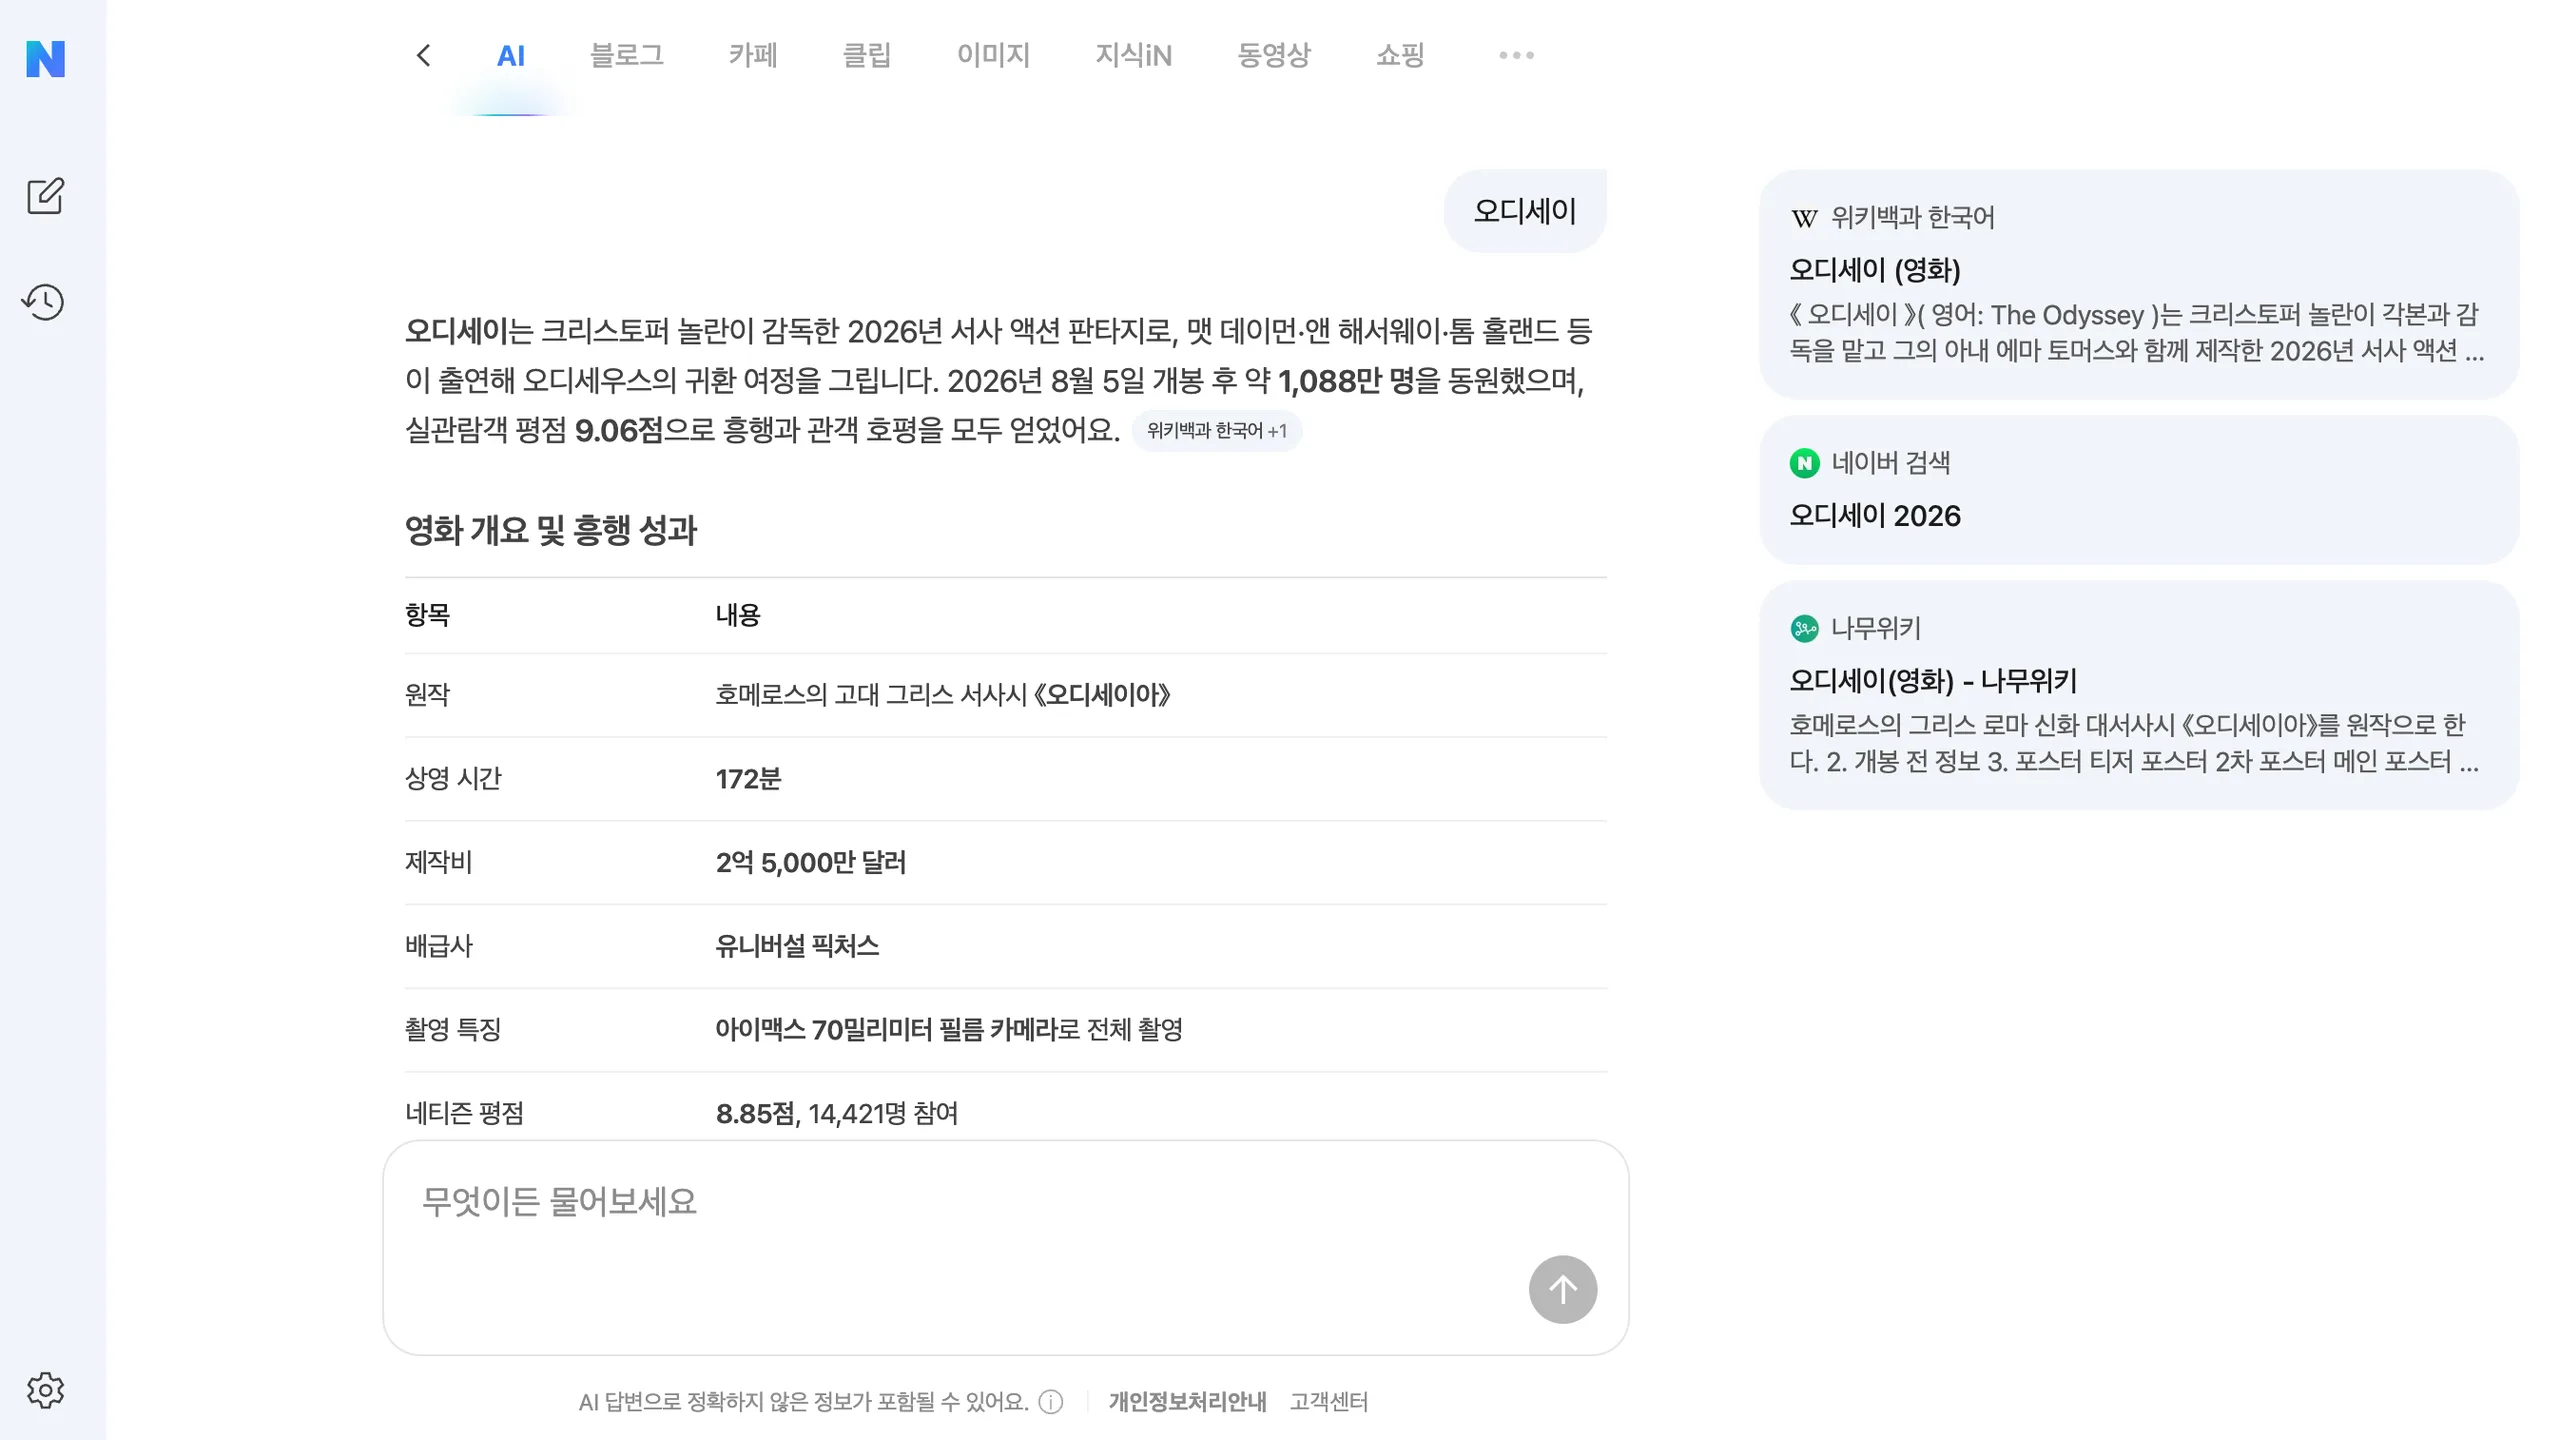Click the 오디세이 query bubble
This screenshot has width=2560, height=1440.
click(1524, 211)
